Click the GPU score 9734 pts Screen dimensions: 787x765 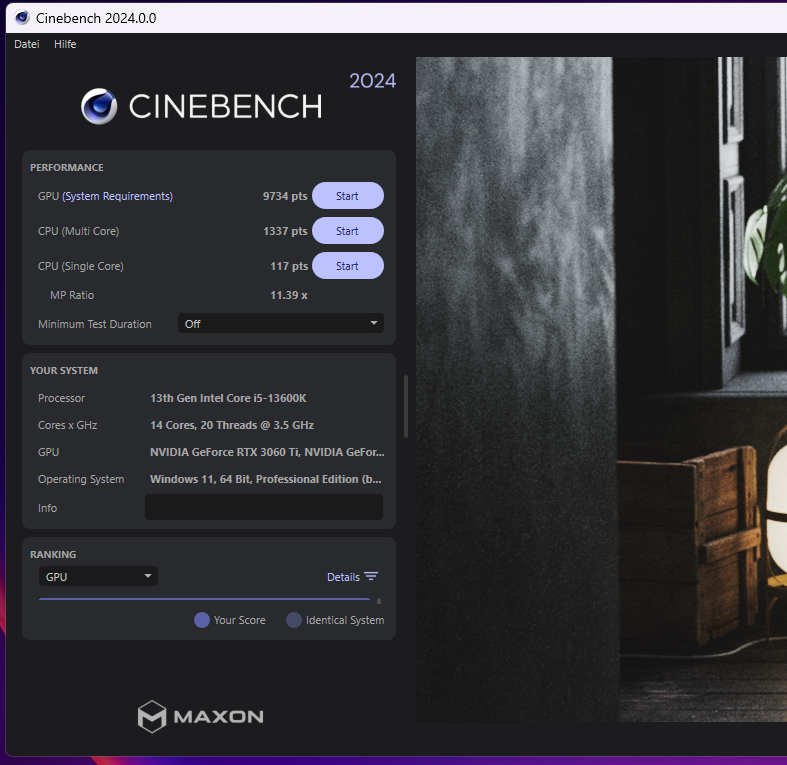(x=285, y=196)
